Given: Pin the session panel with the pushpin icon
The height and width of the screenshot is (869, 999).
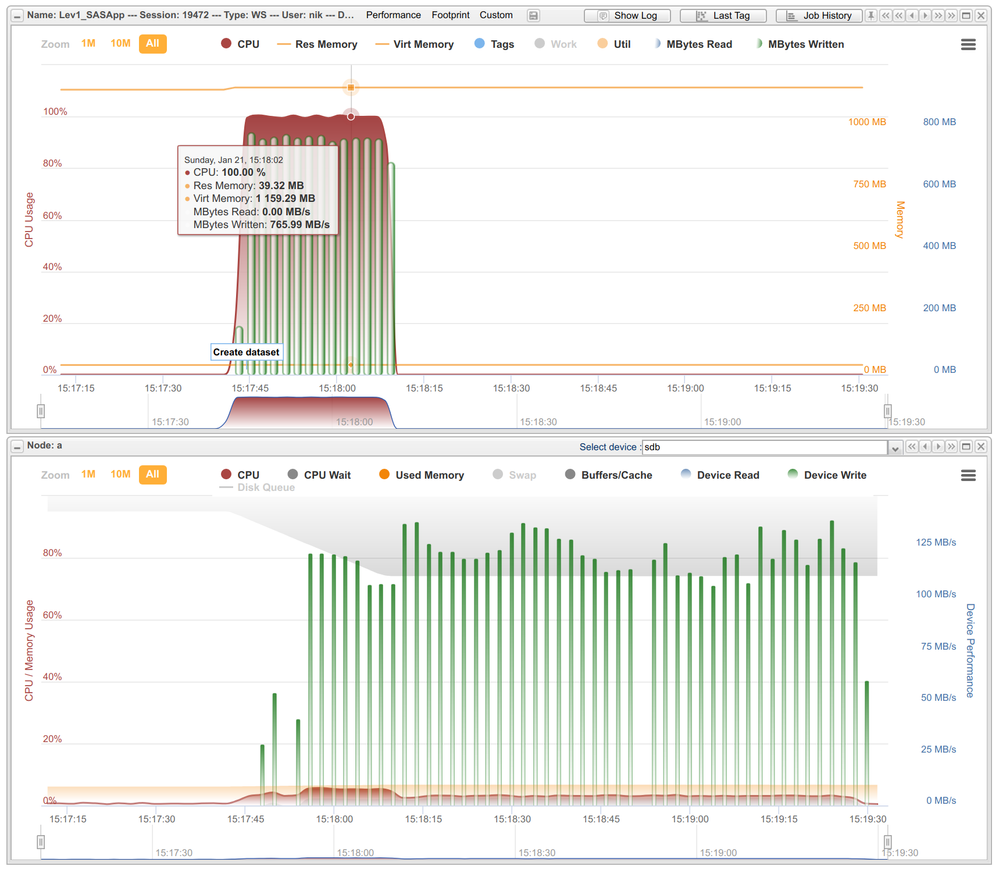Looking at the screenshot, I should [x=871, y=15].
